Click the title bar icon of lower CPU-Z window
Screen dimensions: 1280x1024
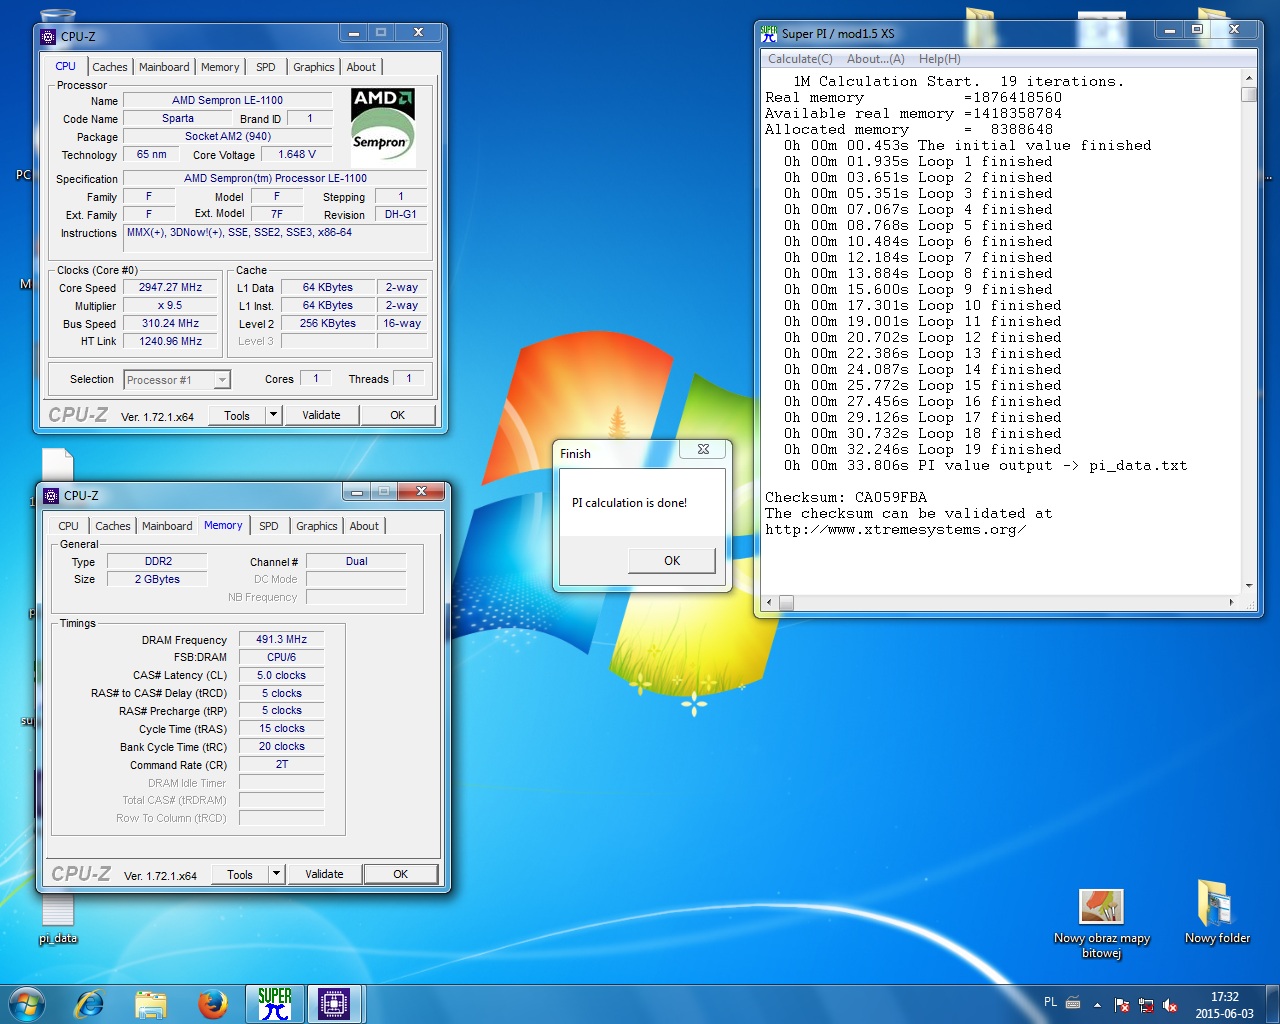click(51, 496)
